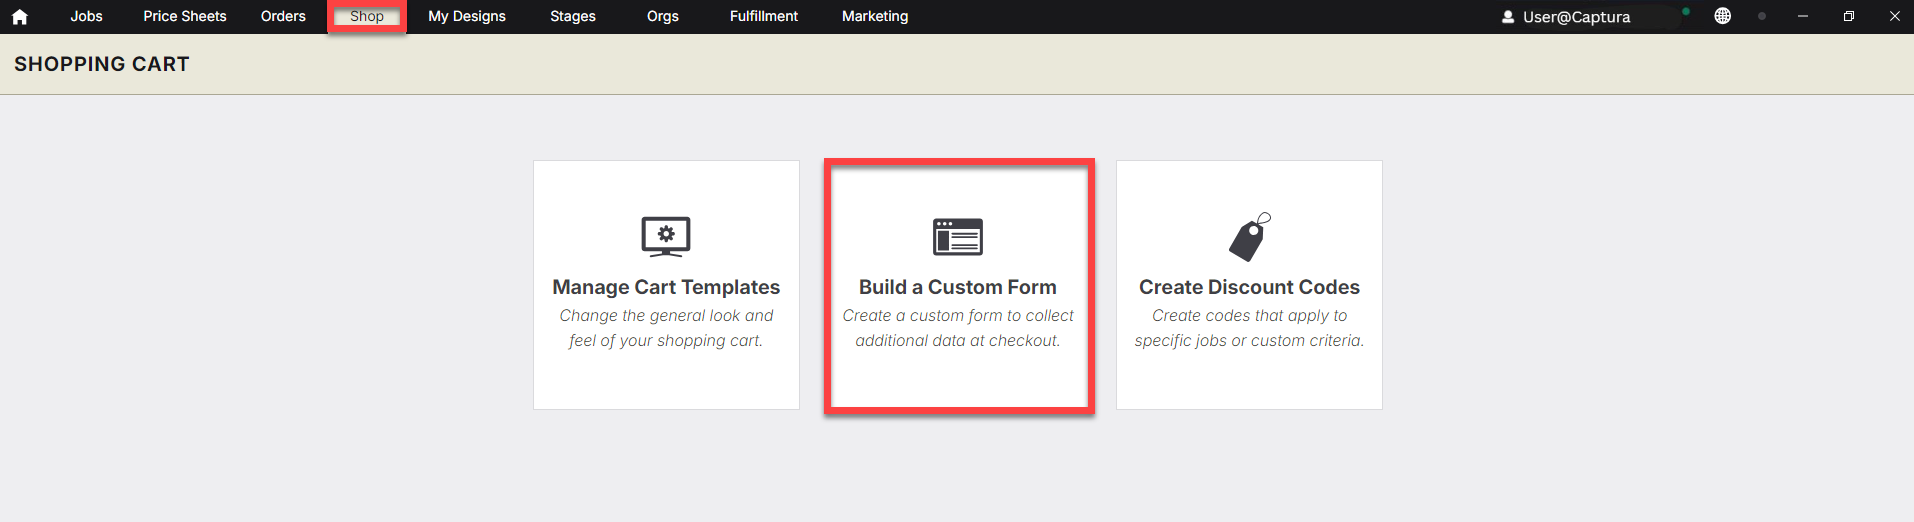Open the Create Discount Codes title
Viewport: 1914px width, 522px height.
1250,287
